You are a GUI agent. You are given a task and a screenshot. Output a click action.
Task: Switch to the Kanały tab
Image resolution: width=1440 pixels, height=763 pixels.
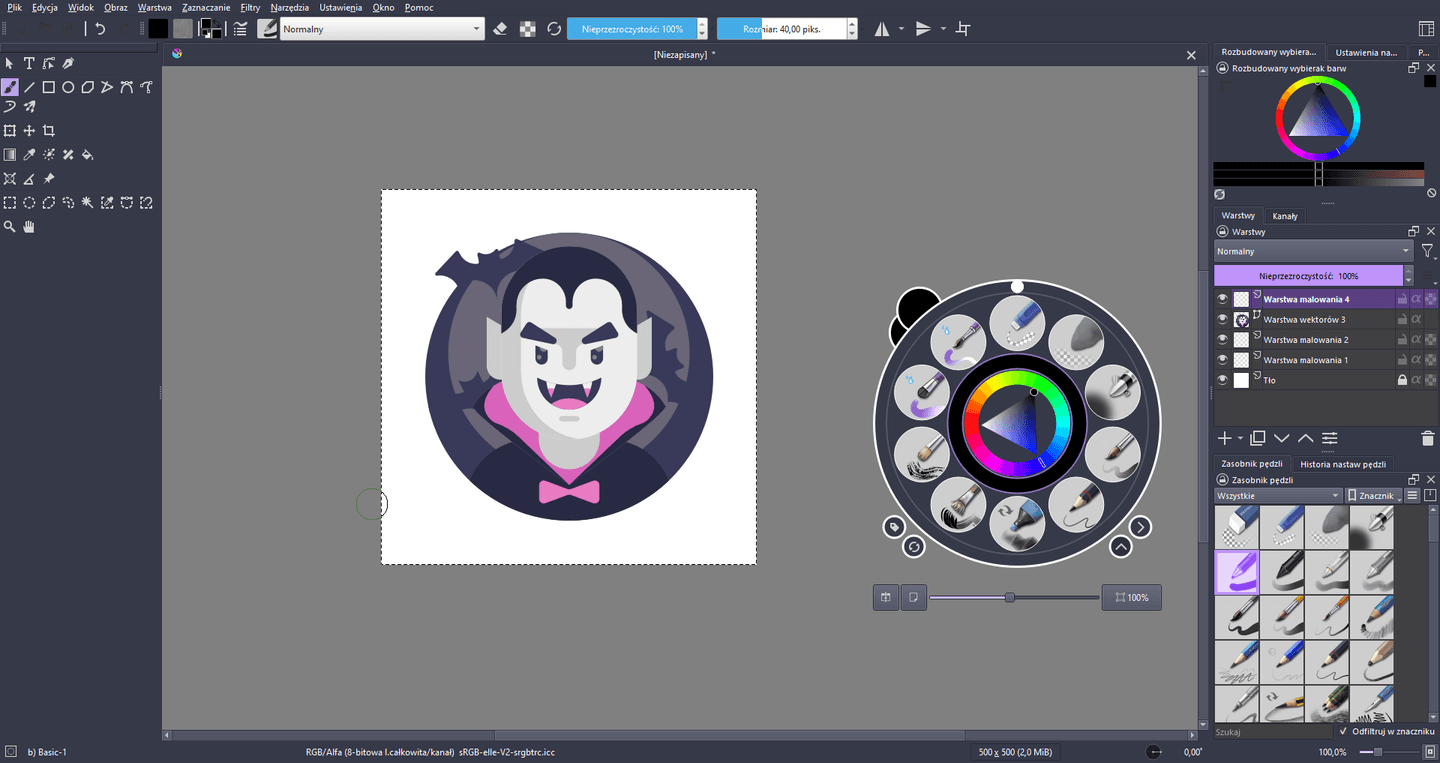click(1285, 215)
